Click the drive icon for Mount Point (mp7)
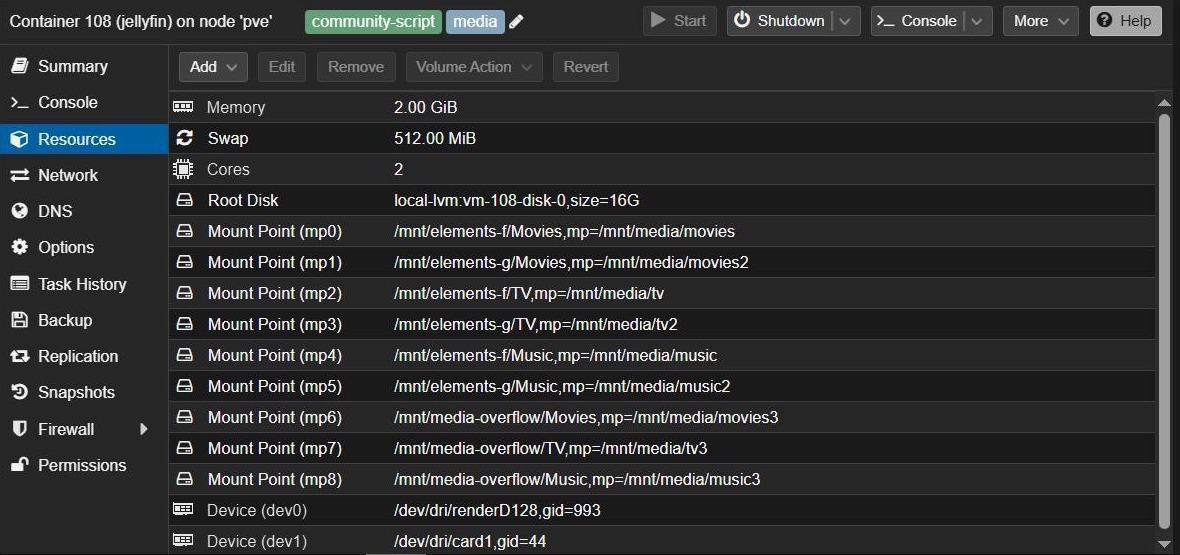This screenshot has height=555, width=1180. 184,448
